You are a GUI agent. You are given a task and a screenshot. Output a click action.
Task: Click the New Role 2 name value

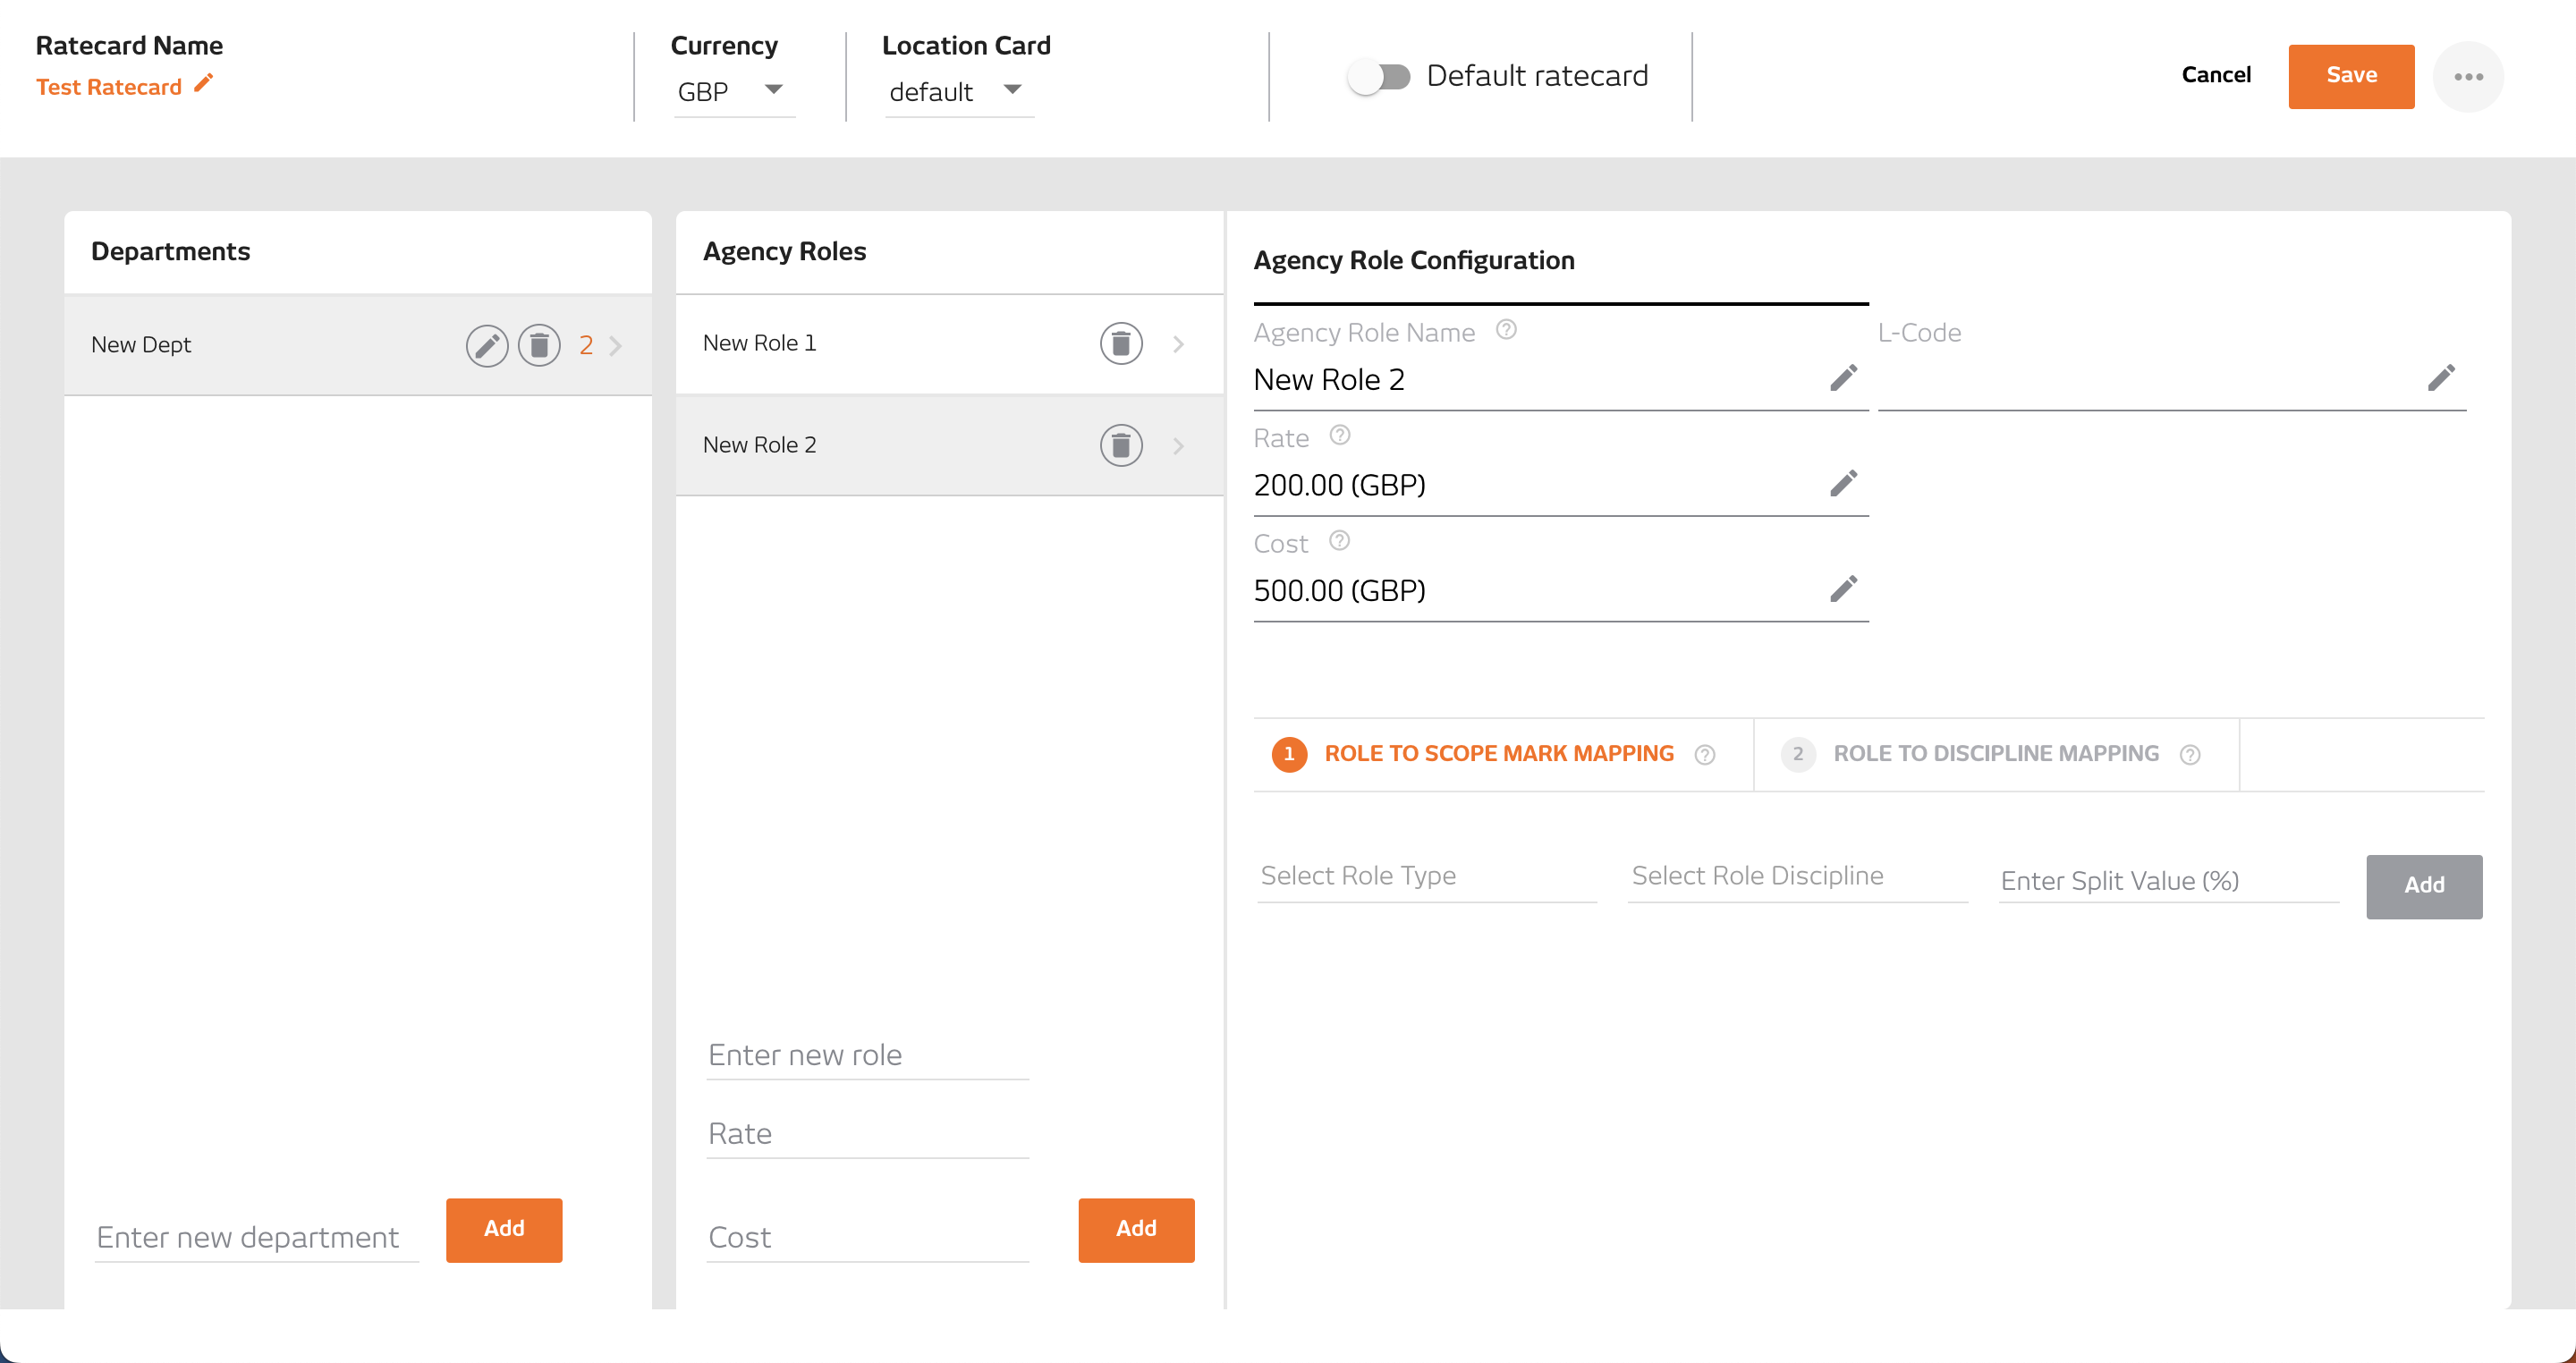click(1329, 380)
